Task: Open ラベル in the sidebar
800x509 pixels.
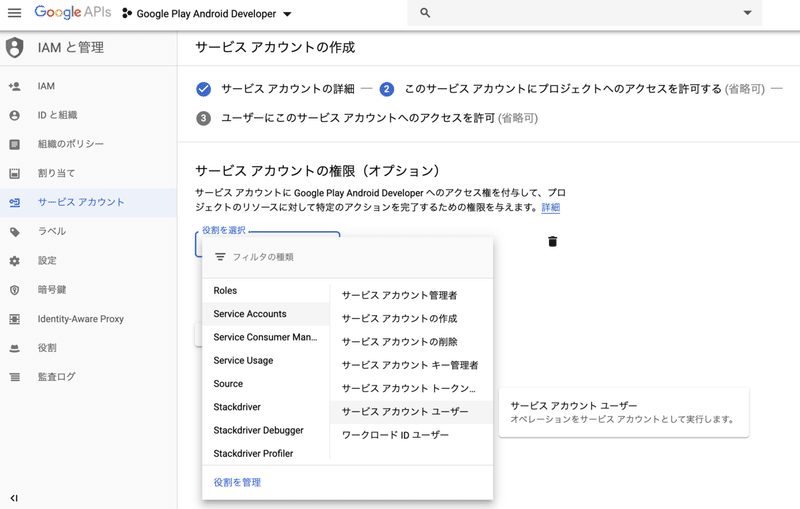Action: 88,232
